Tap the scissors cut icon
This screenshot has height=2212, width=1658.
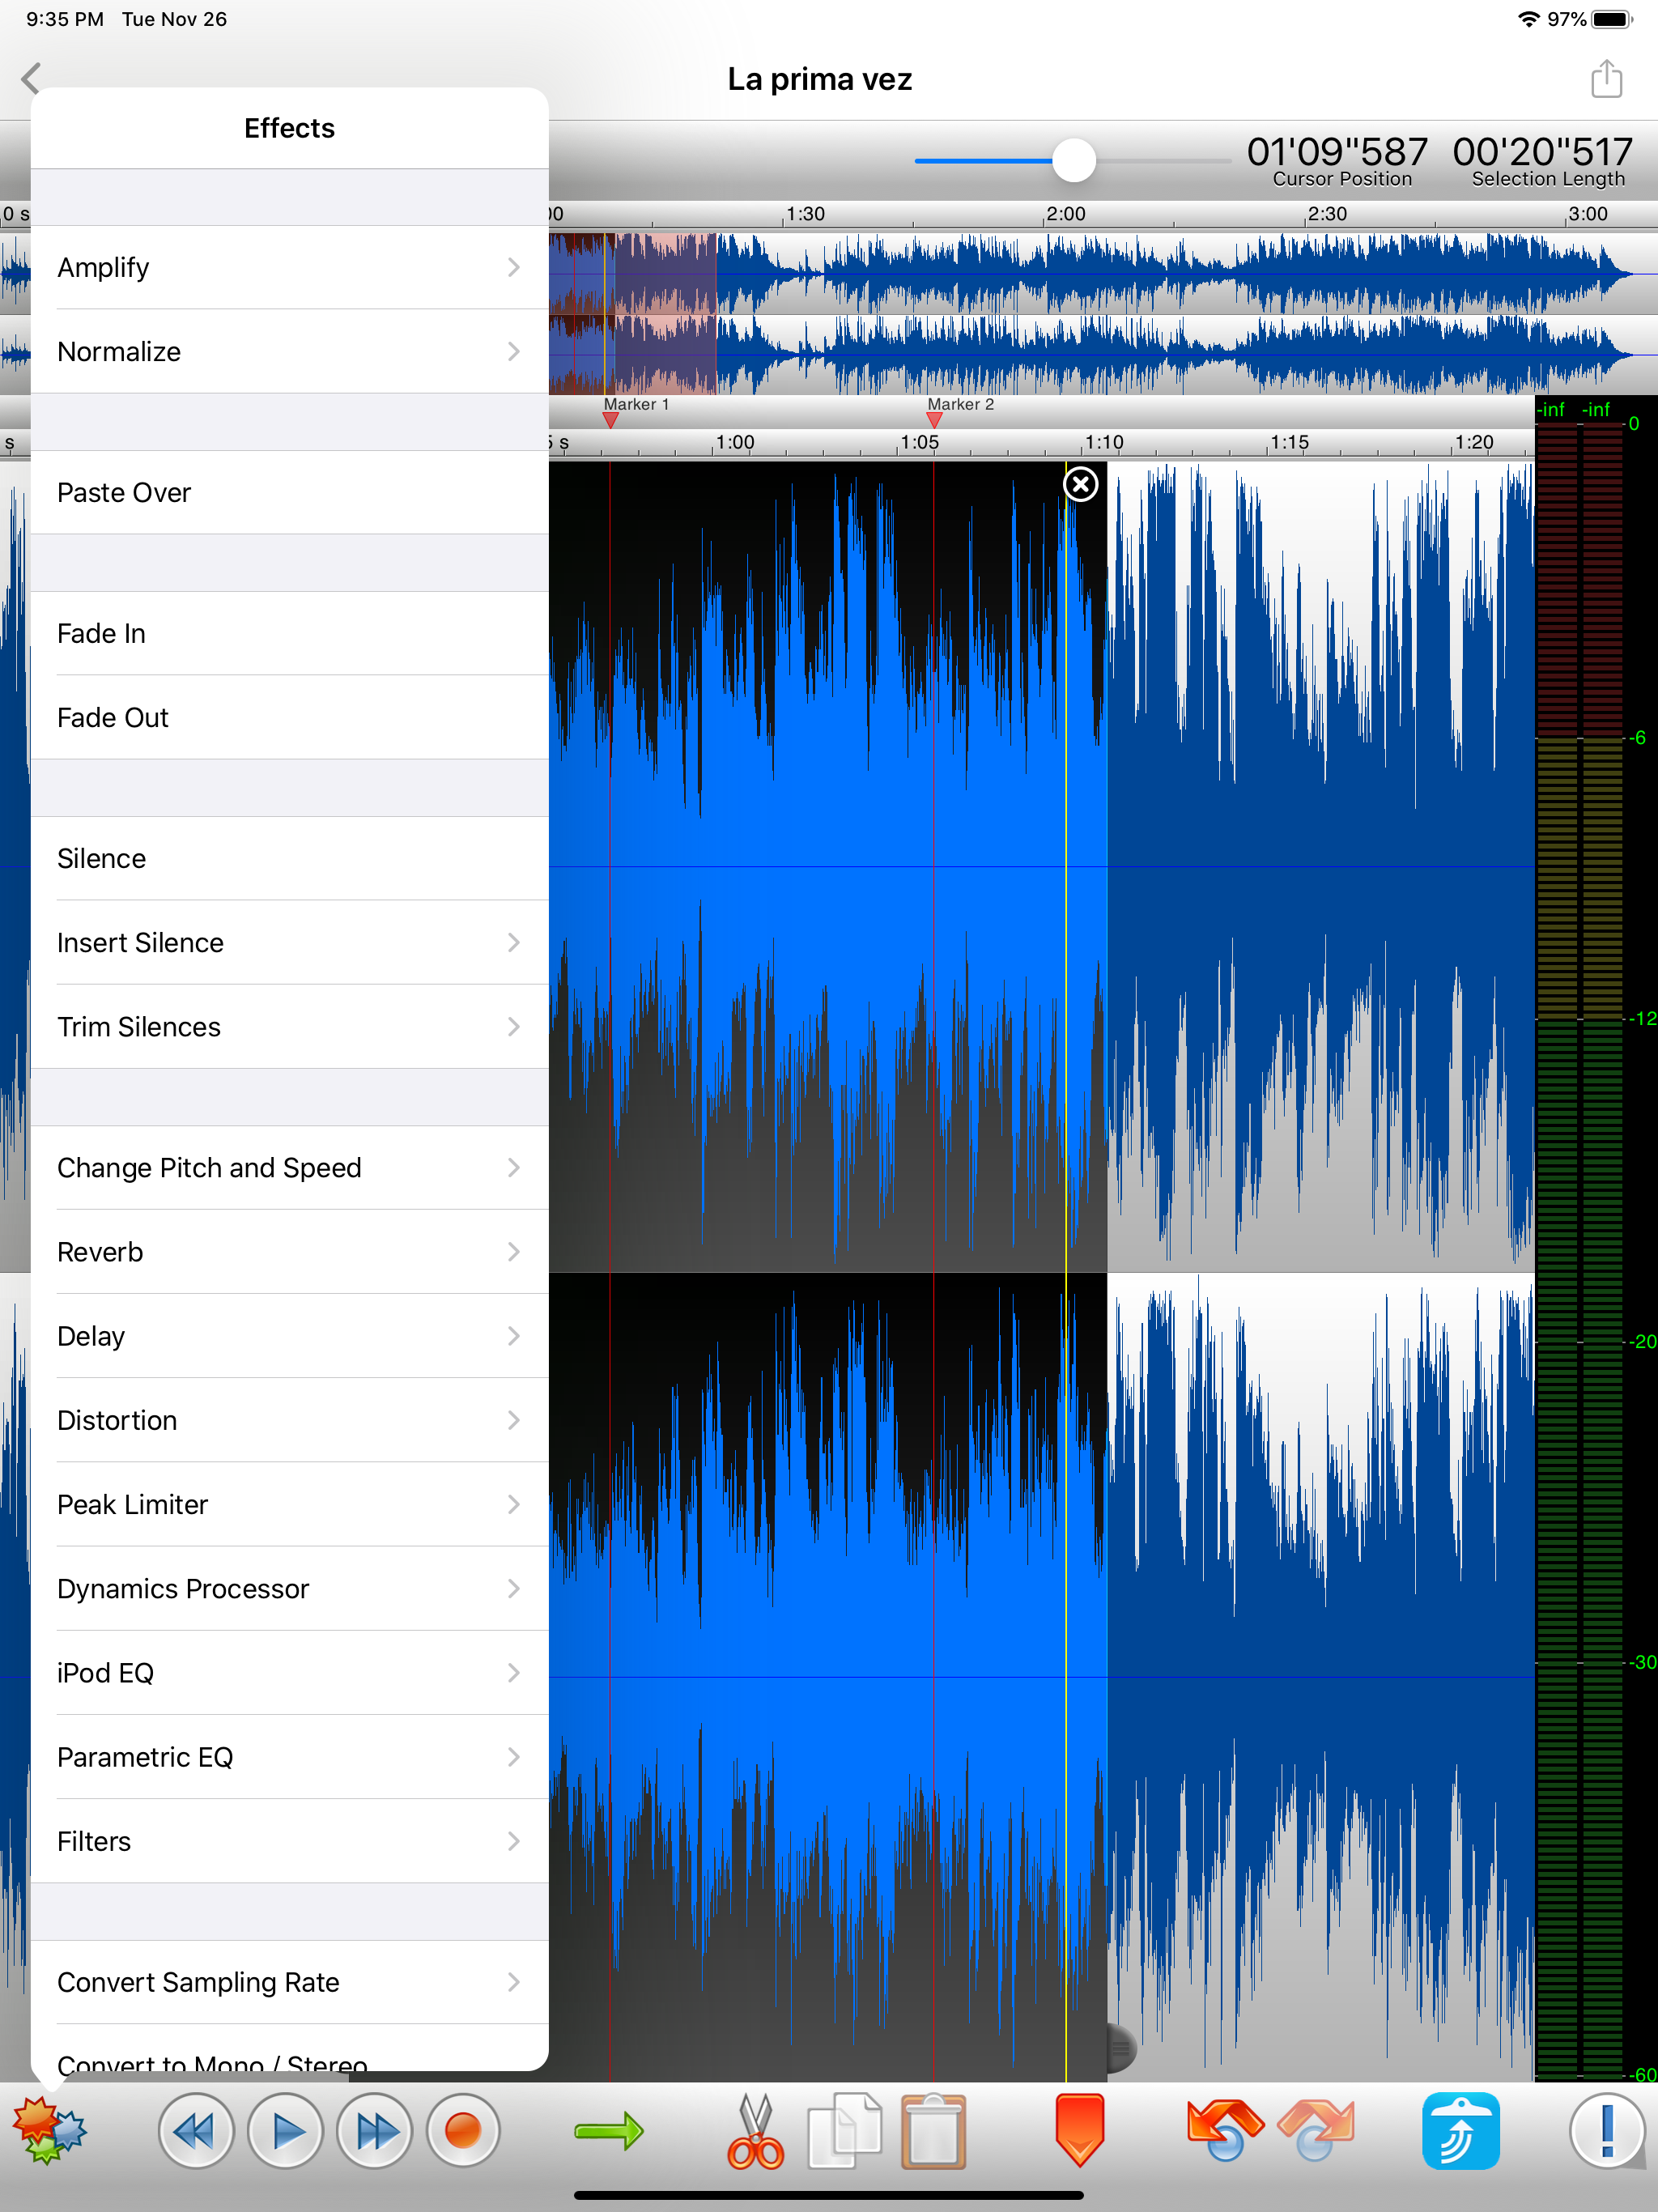pyautogui.click(x=755, y=2131)
